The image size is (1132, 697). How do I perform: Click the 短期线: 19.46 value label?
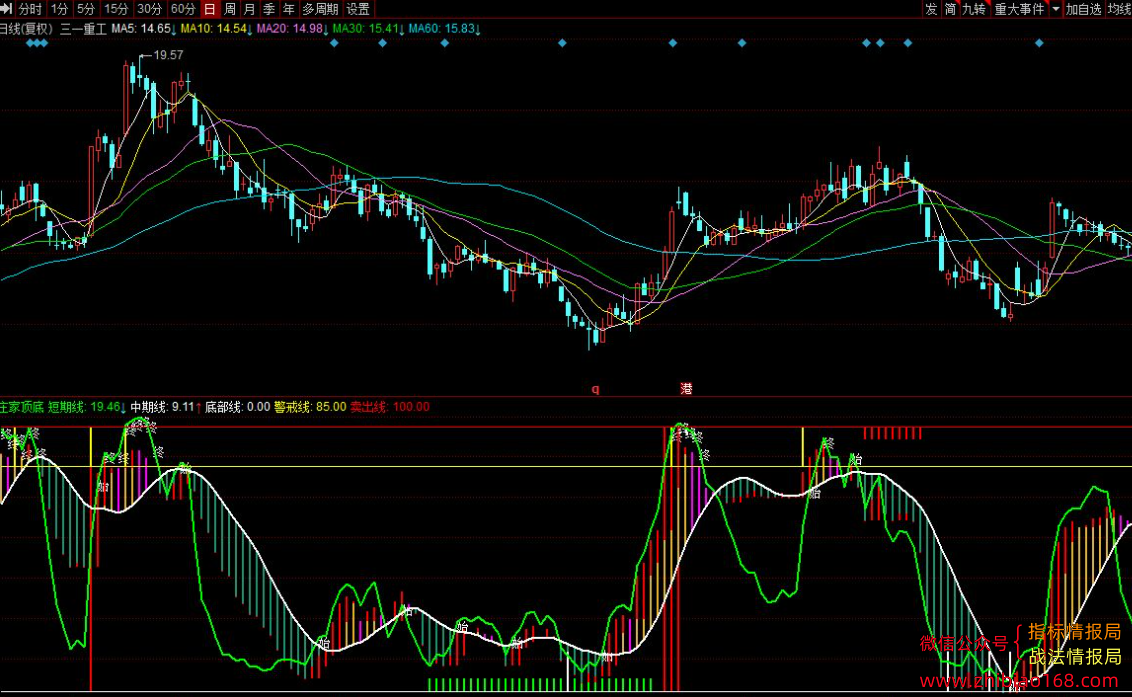[87, 407]
